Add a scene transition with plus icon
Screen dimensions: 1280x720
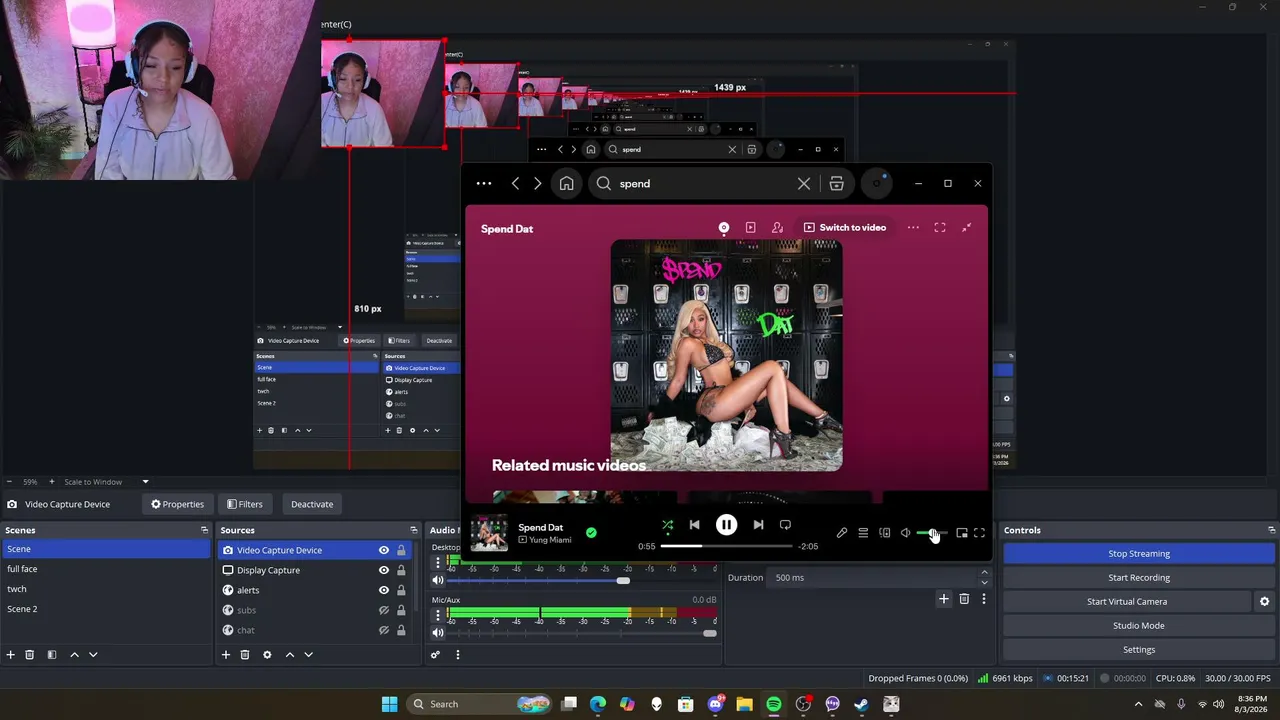(x=943, y=599)
